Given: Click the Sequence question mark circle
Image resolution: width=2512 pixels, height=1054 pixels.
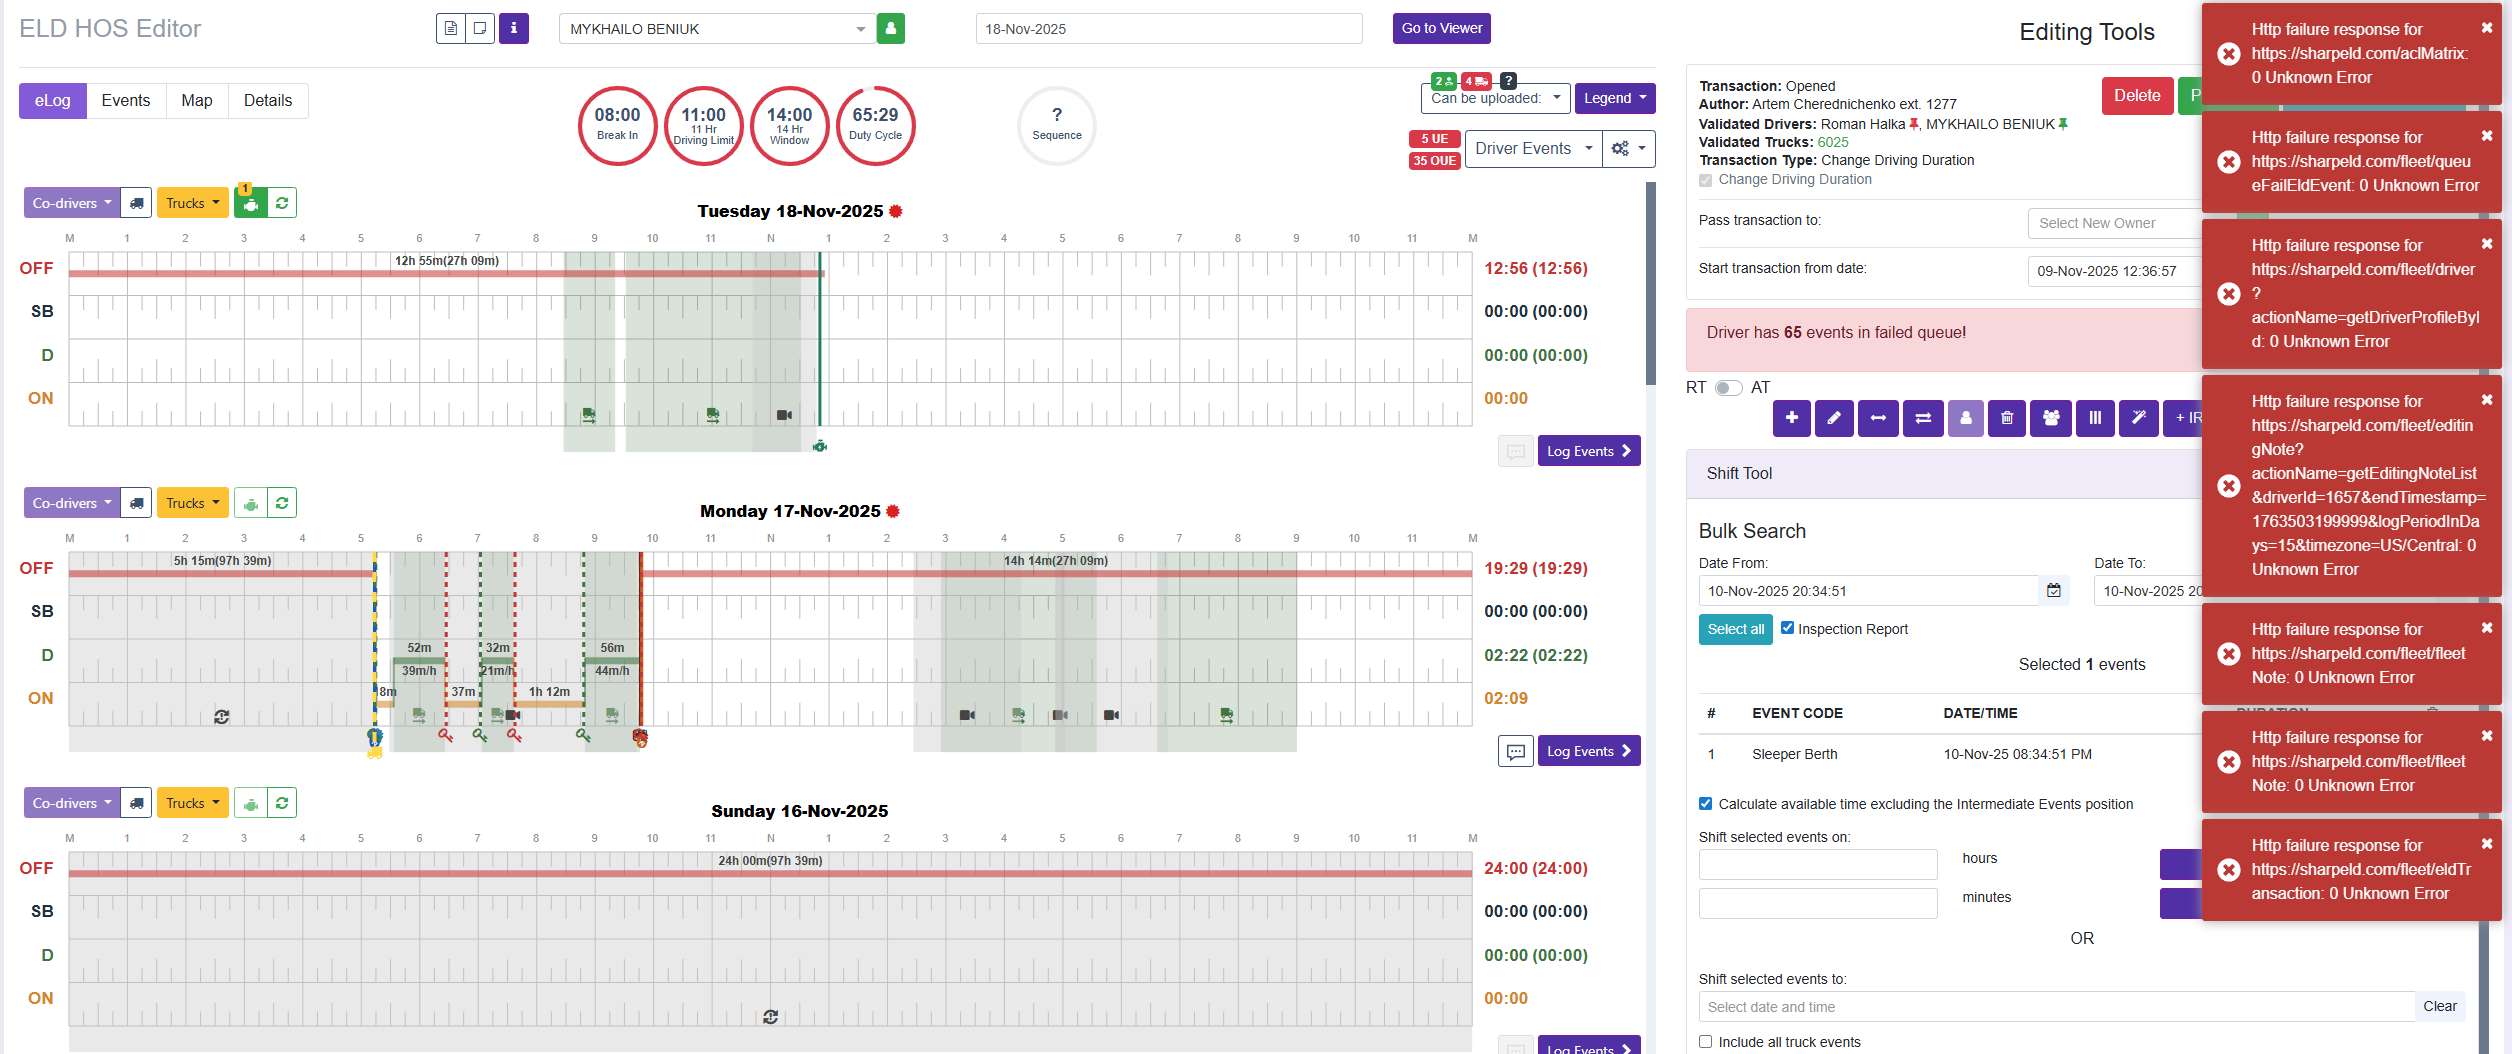Looking at the screenshot, I should [x=1056, y=125].
